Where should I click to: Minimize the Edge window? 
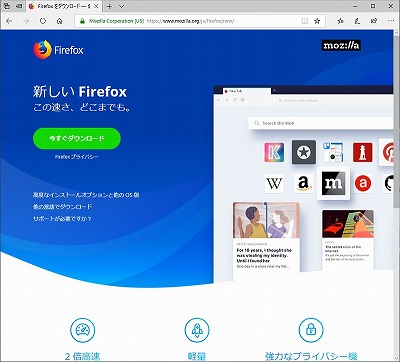[x=356, y=6]
